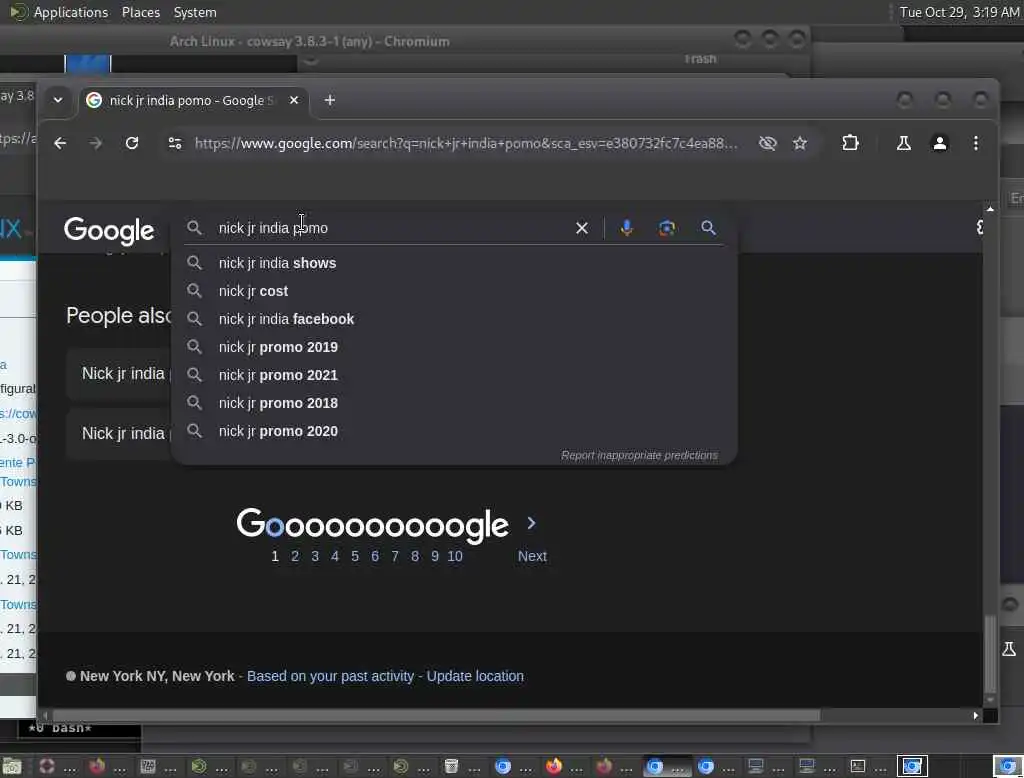Open the tab search dropdown arrow
Viewport: 1024px width, 778px height.
coord(57,100)
